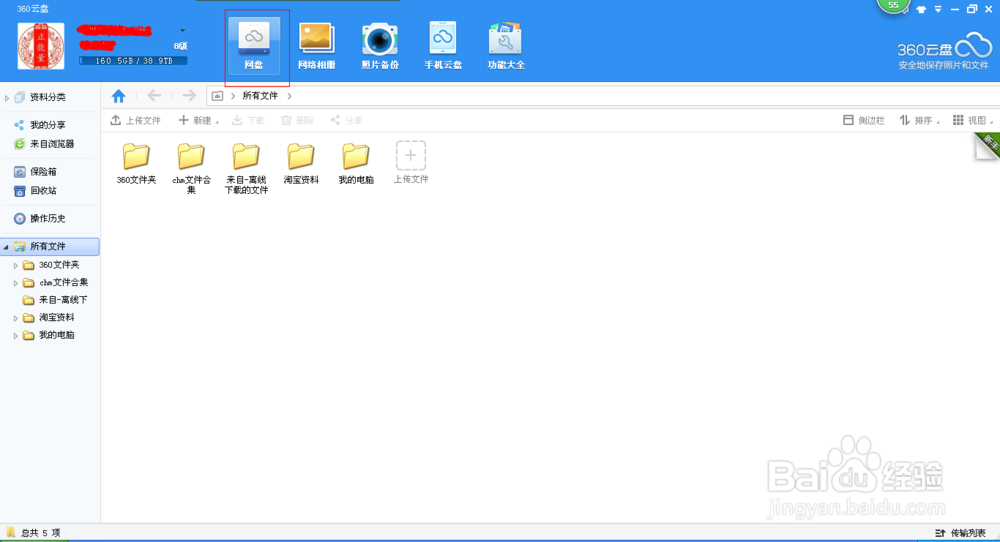
Task: Click 上传文件 upload toolbar button
Action: click(x=135, y=120)
